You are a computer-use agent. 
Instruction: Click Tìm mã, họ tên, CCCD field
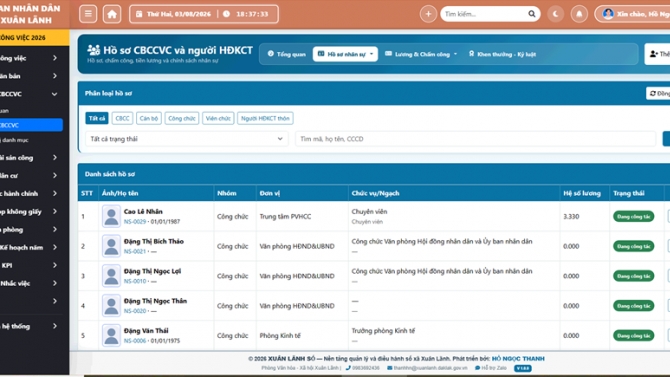click(475, 139)
